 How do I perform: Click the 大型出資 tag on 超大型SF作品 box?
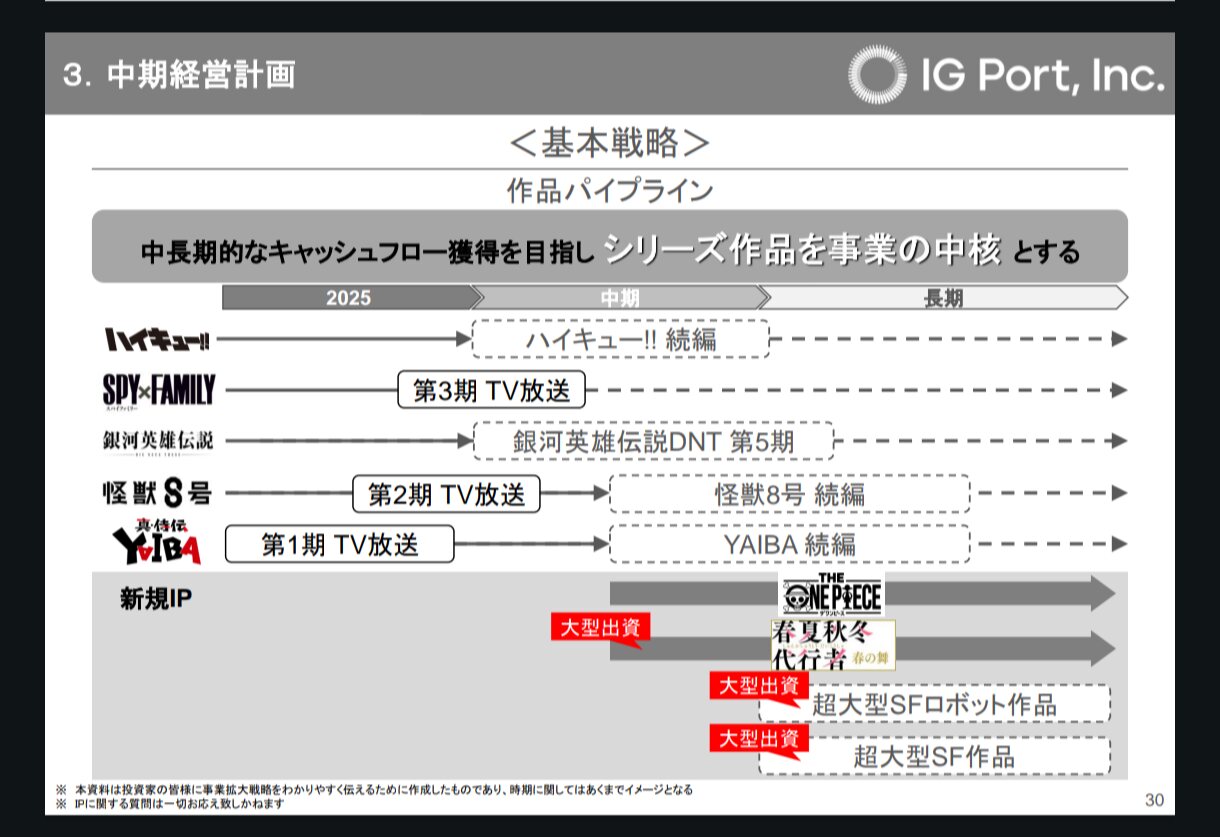point(760,739)
